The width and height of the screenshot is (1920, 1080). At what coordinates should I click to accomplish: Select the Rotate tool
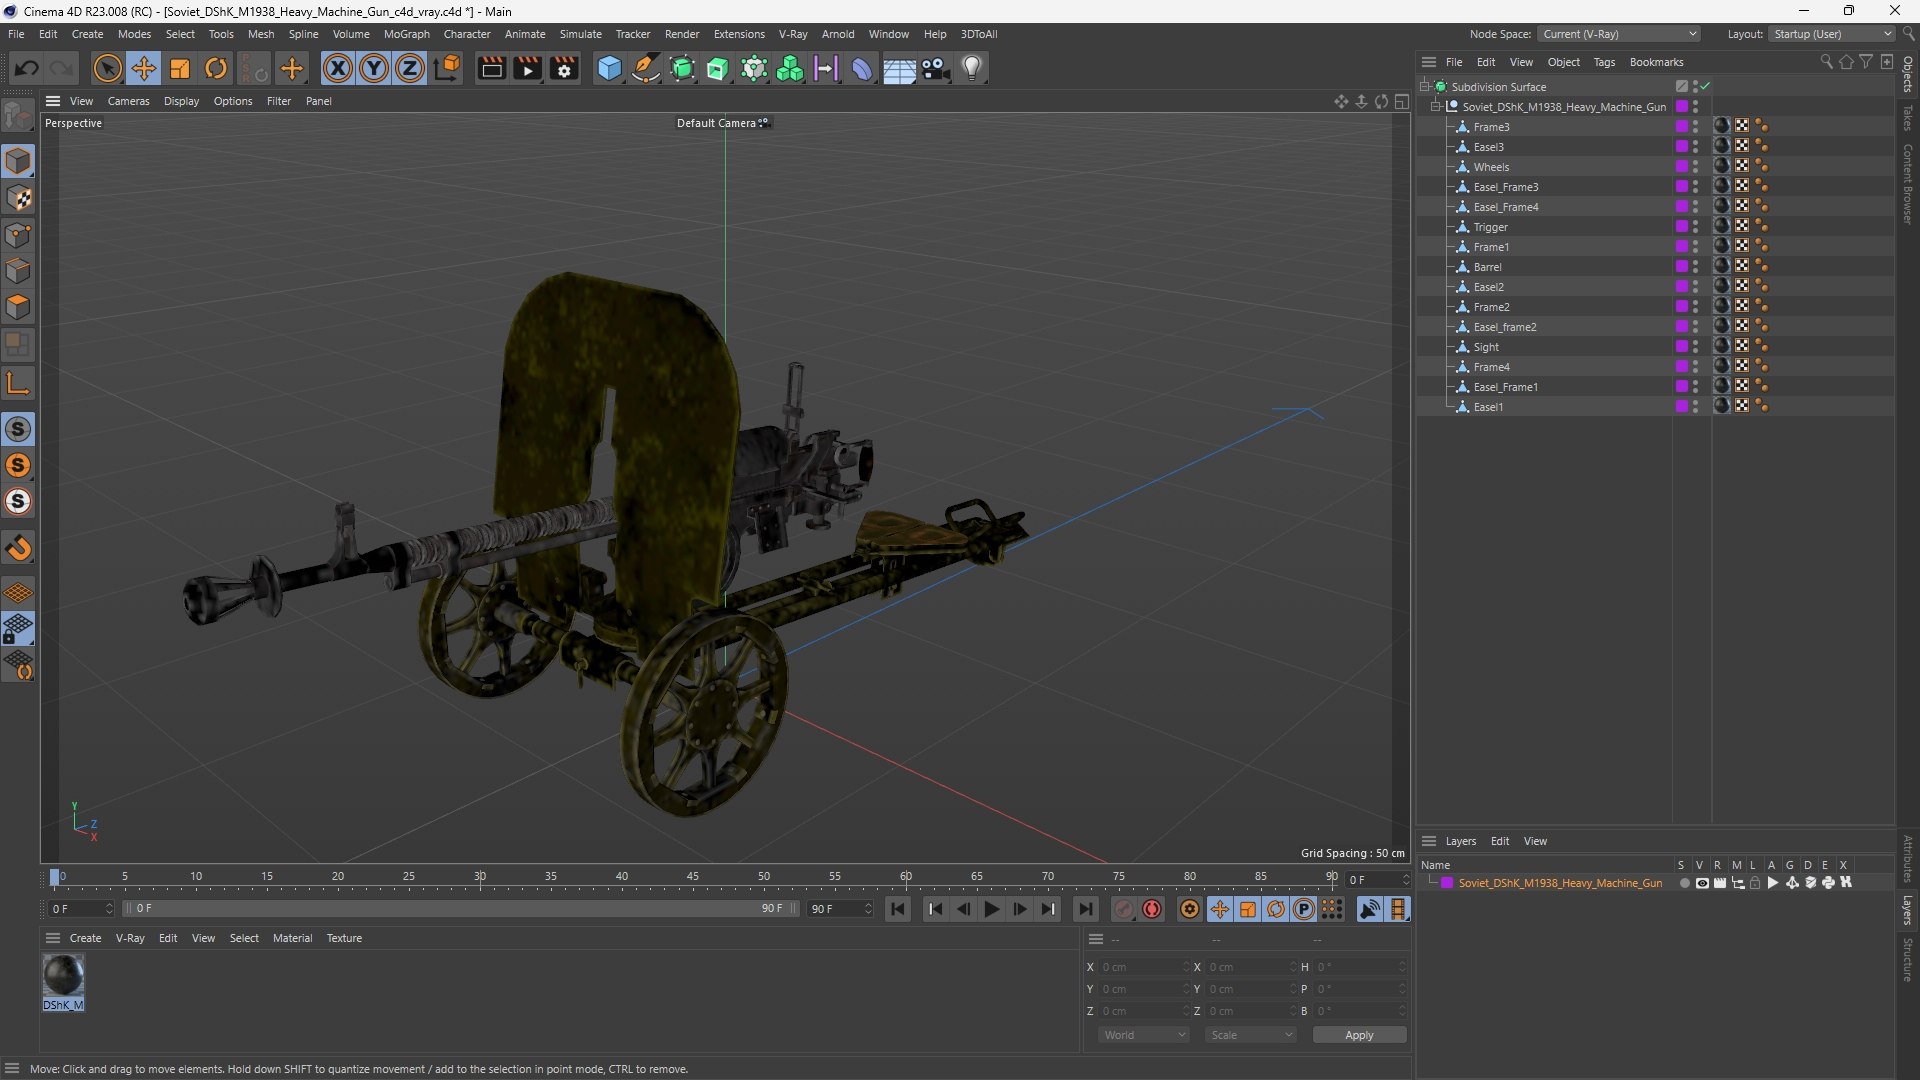(x=216, y=68)
